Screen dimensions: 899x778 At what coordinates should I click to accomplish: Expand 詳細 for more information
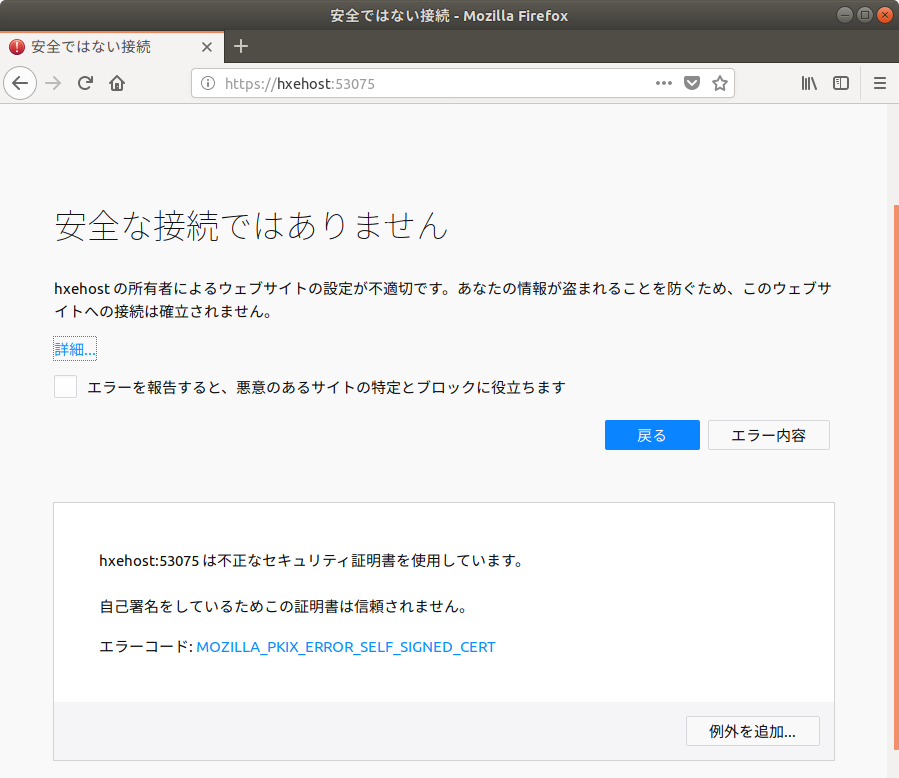(x=75, y=348)
